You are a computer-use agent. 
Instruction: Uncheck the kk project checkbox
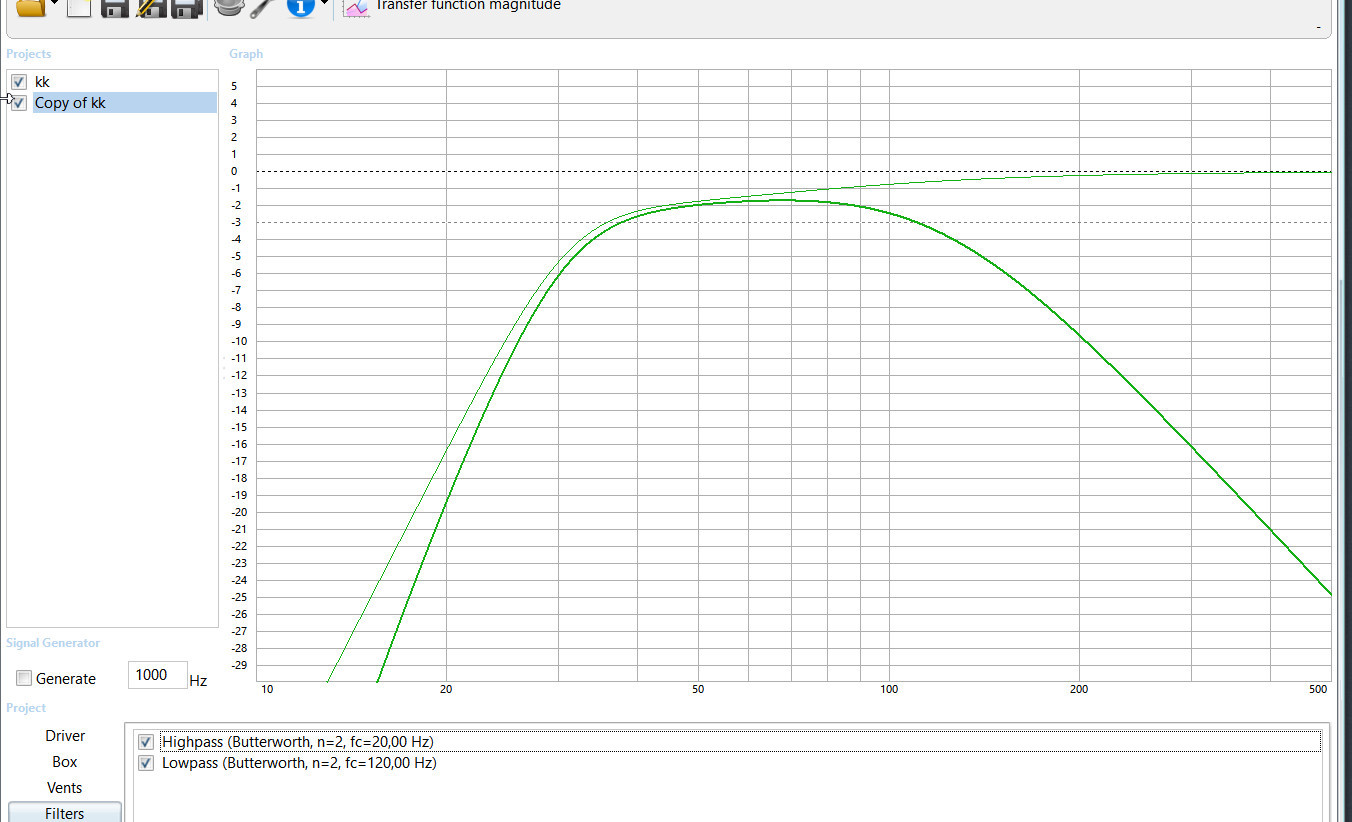(x=19, y=82)
